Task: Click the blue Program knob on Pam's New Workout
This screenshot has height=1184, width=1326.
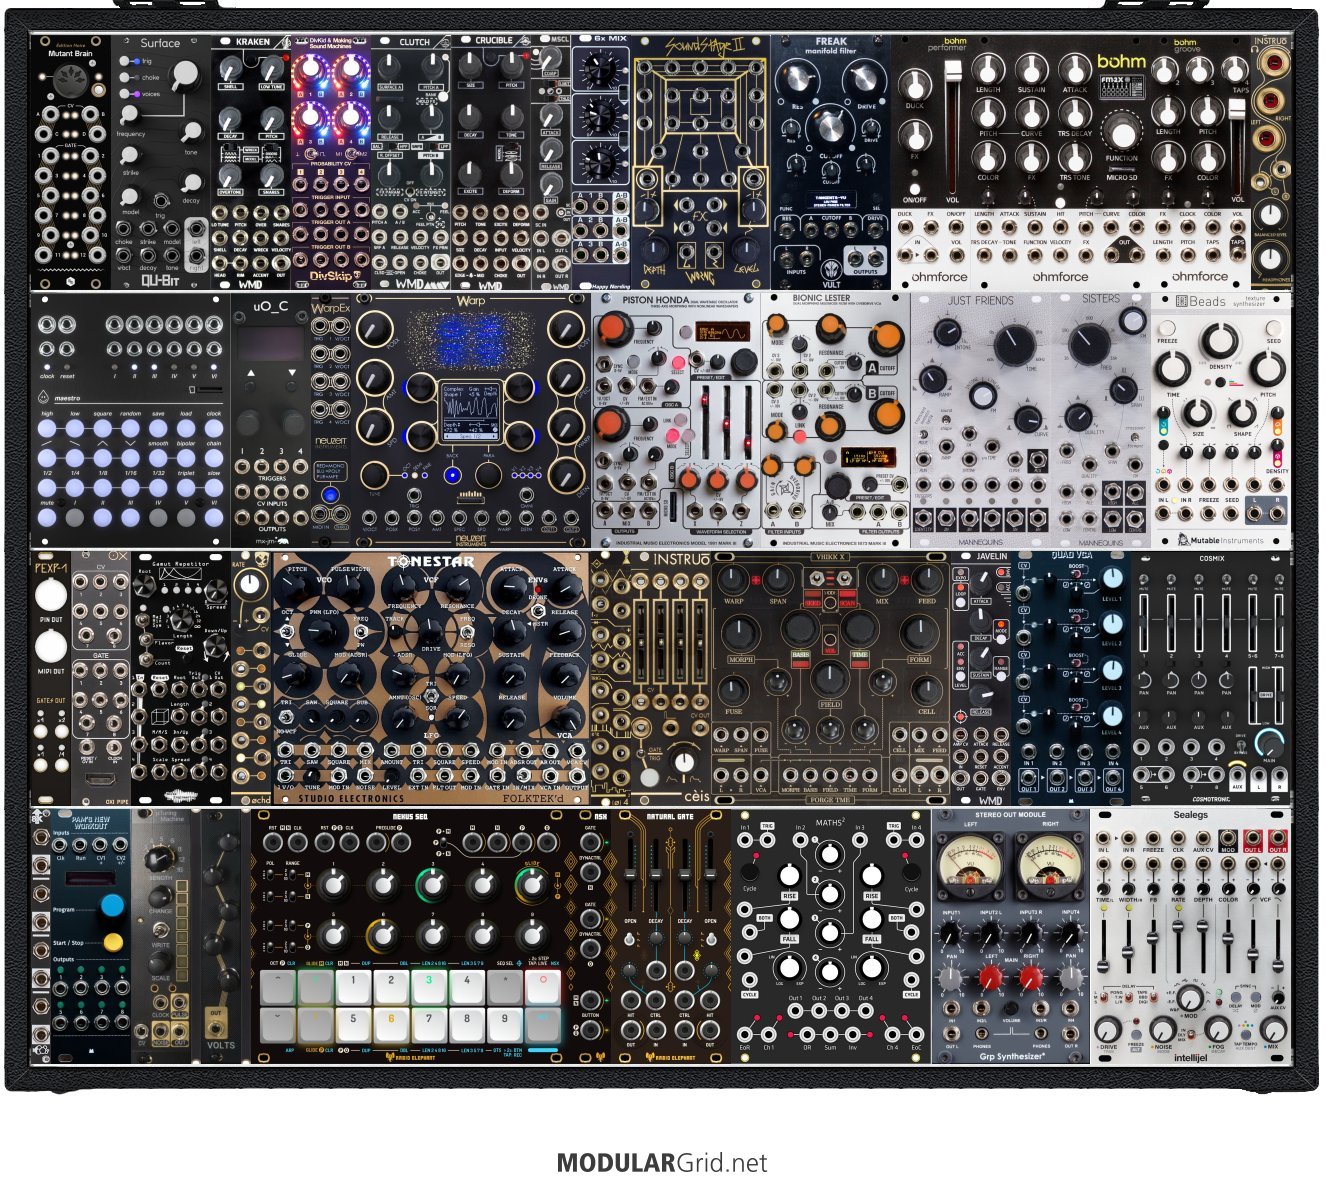Action: tap(112, 906)
